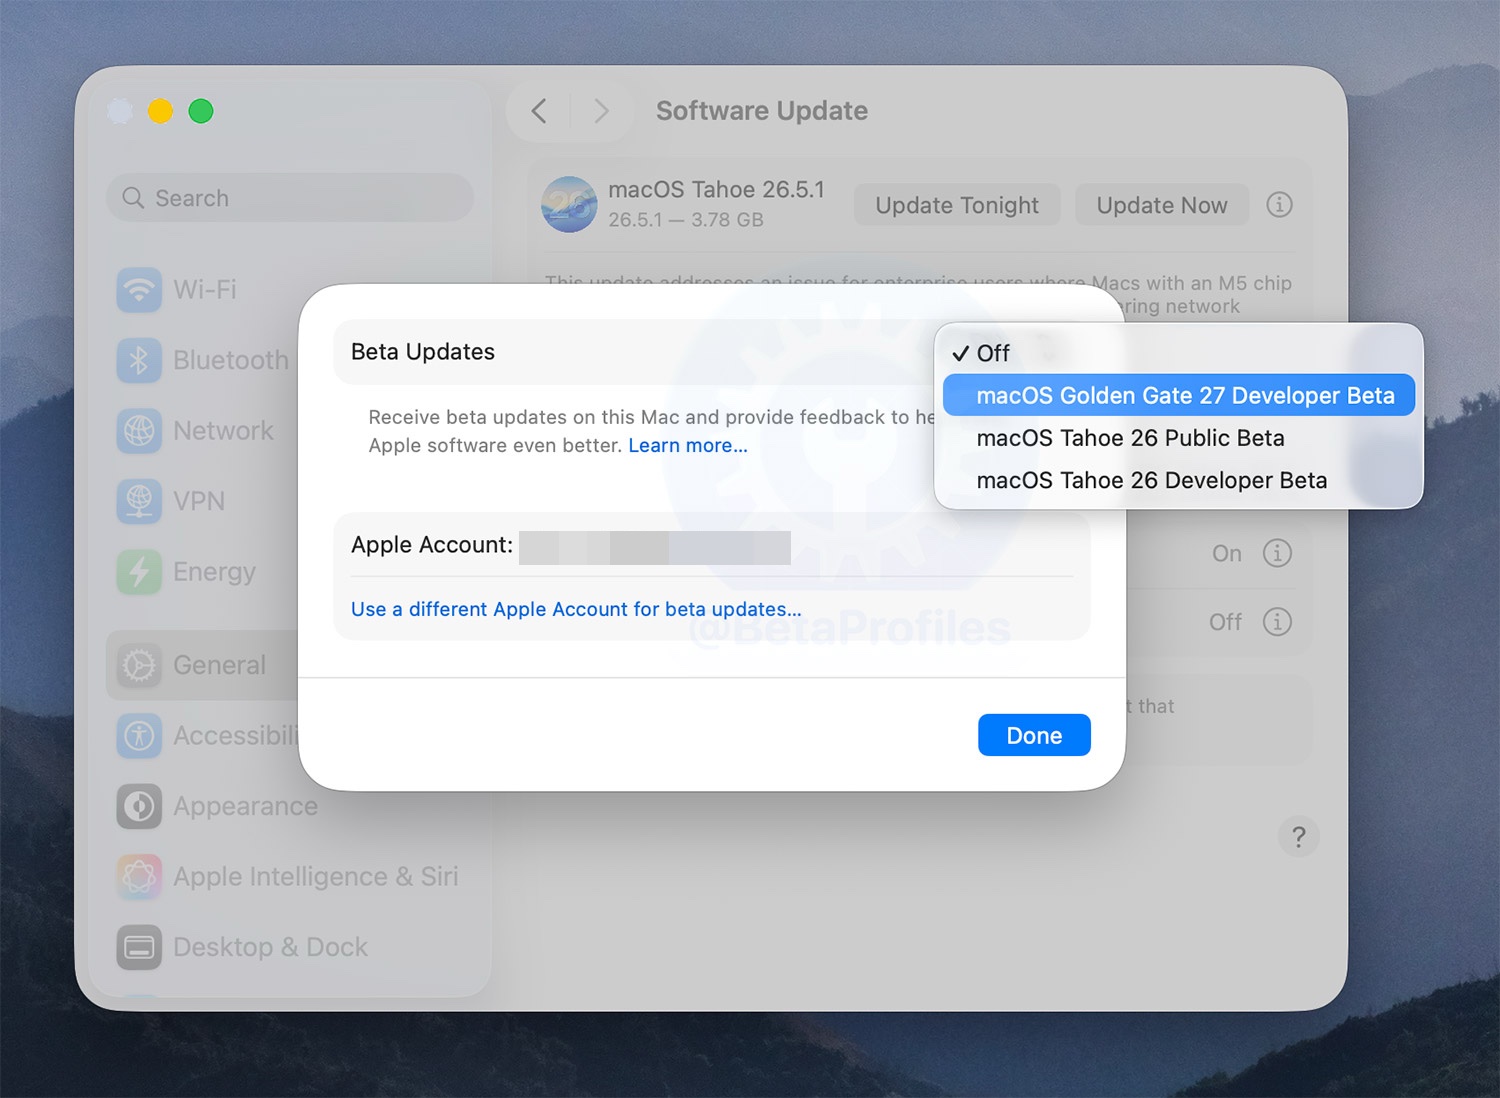Screen dimensions: 1500x1098
Task: Open the help question mark button
Action: click(1298, 837)
